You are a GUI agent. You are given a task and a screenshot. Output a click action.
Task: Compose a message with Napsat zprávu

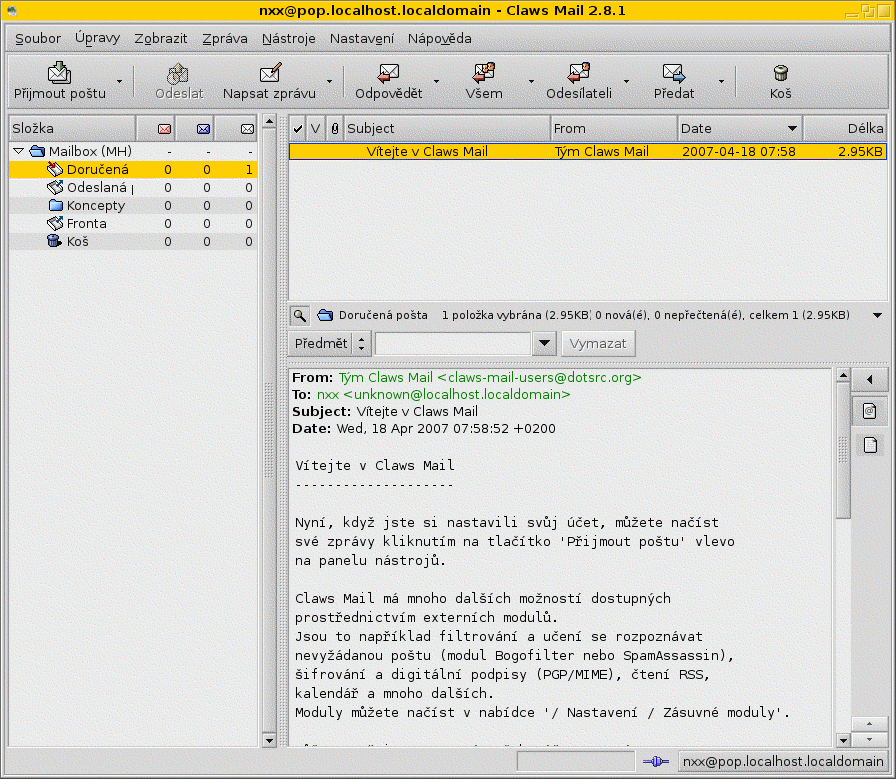coord(270,73)
